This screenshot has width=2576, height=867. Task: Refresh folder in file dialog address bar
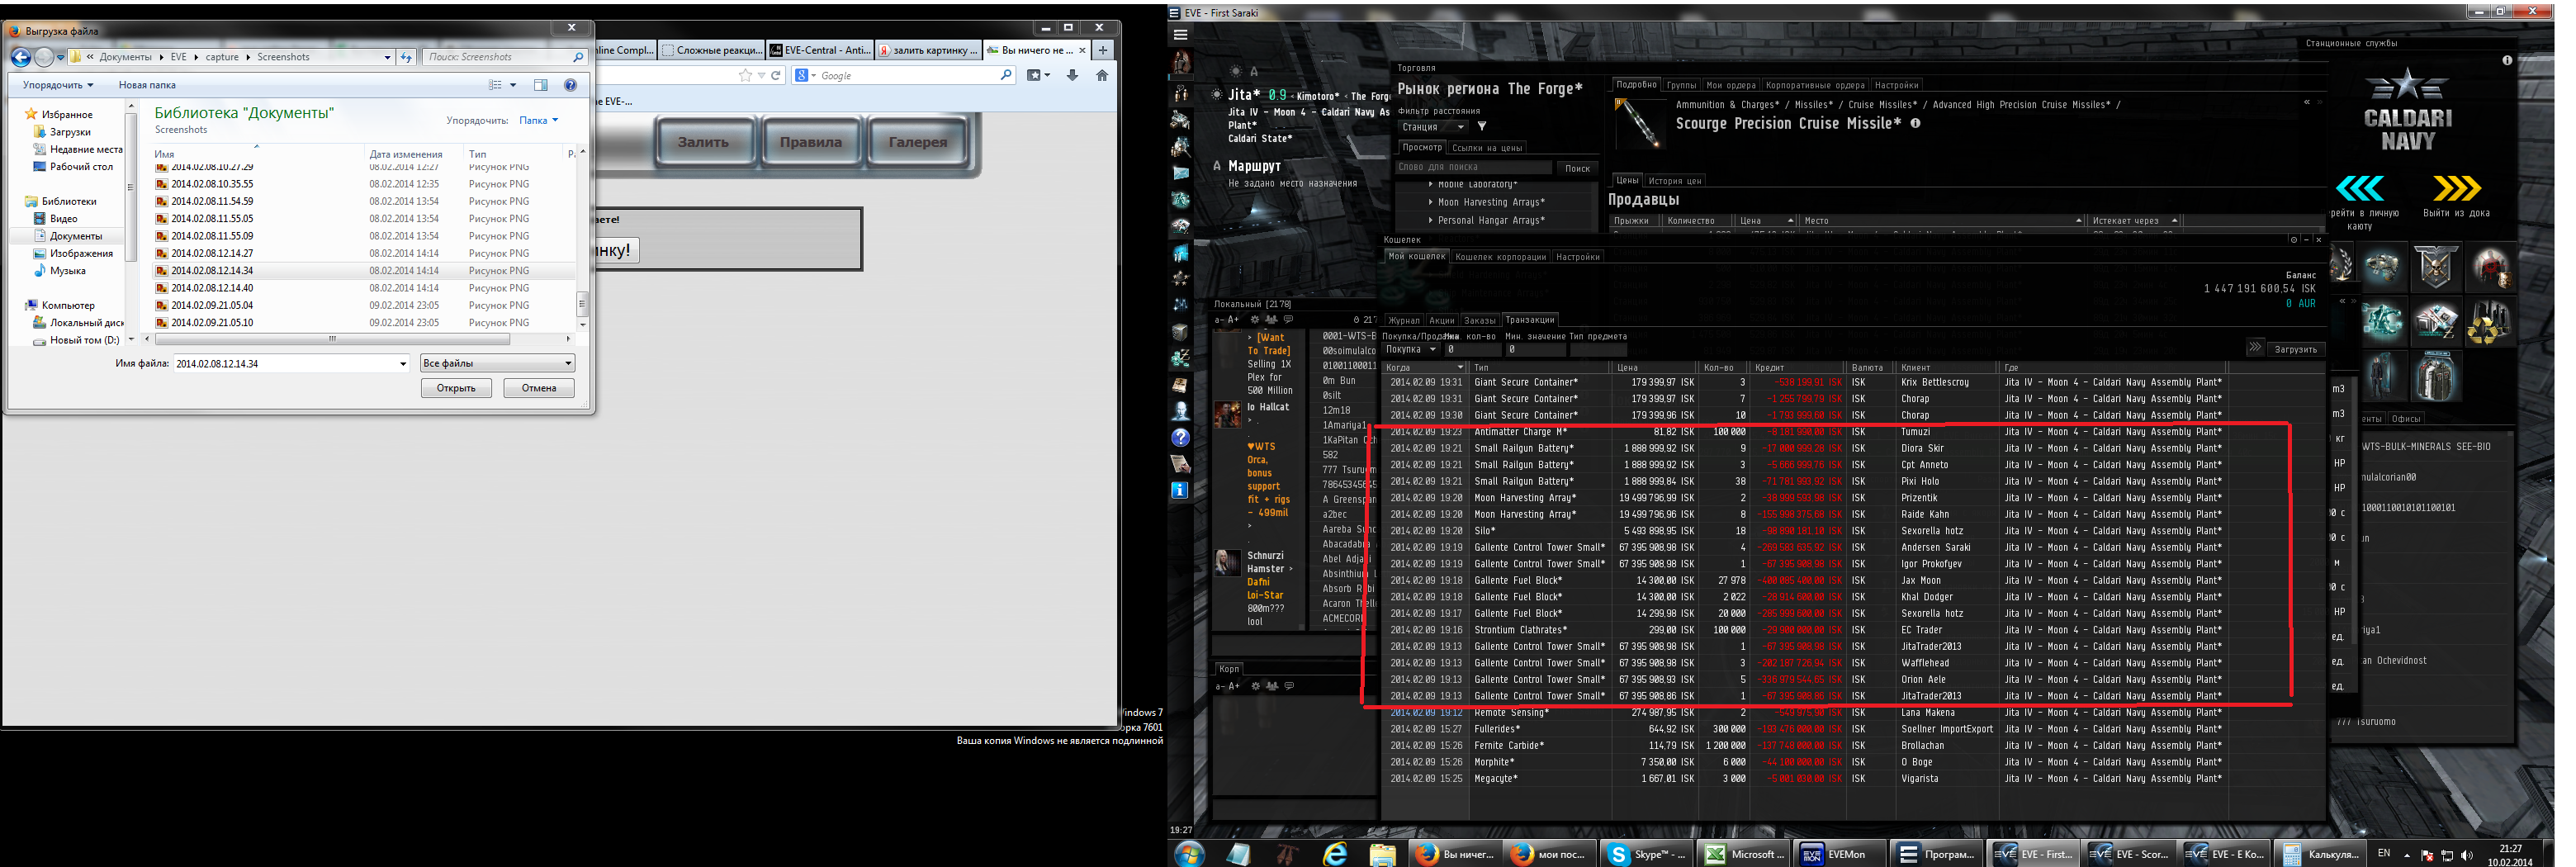[406, 57]
